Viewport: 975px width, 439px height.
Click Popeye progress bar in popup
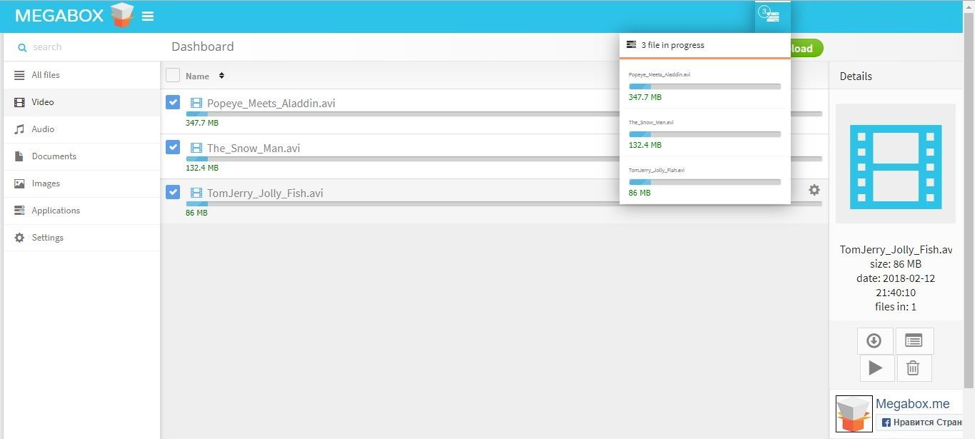[705, 86]
